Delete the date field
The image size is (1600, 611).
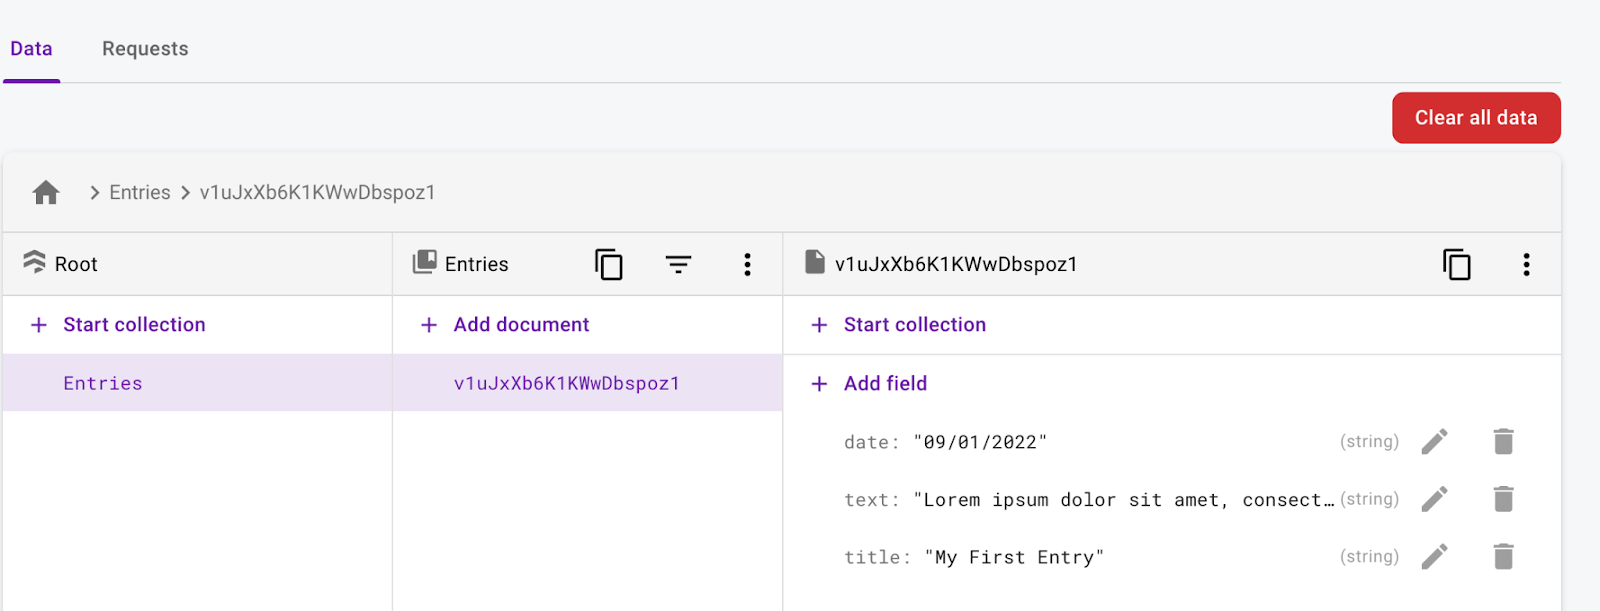[1503, 442]
